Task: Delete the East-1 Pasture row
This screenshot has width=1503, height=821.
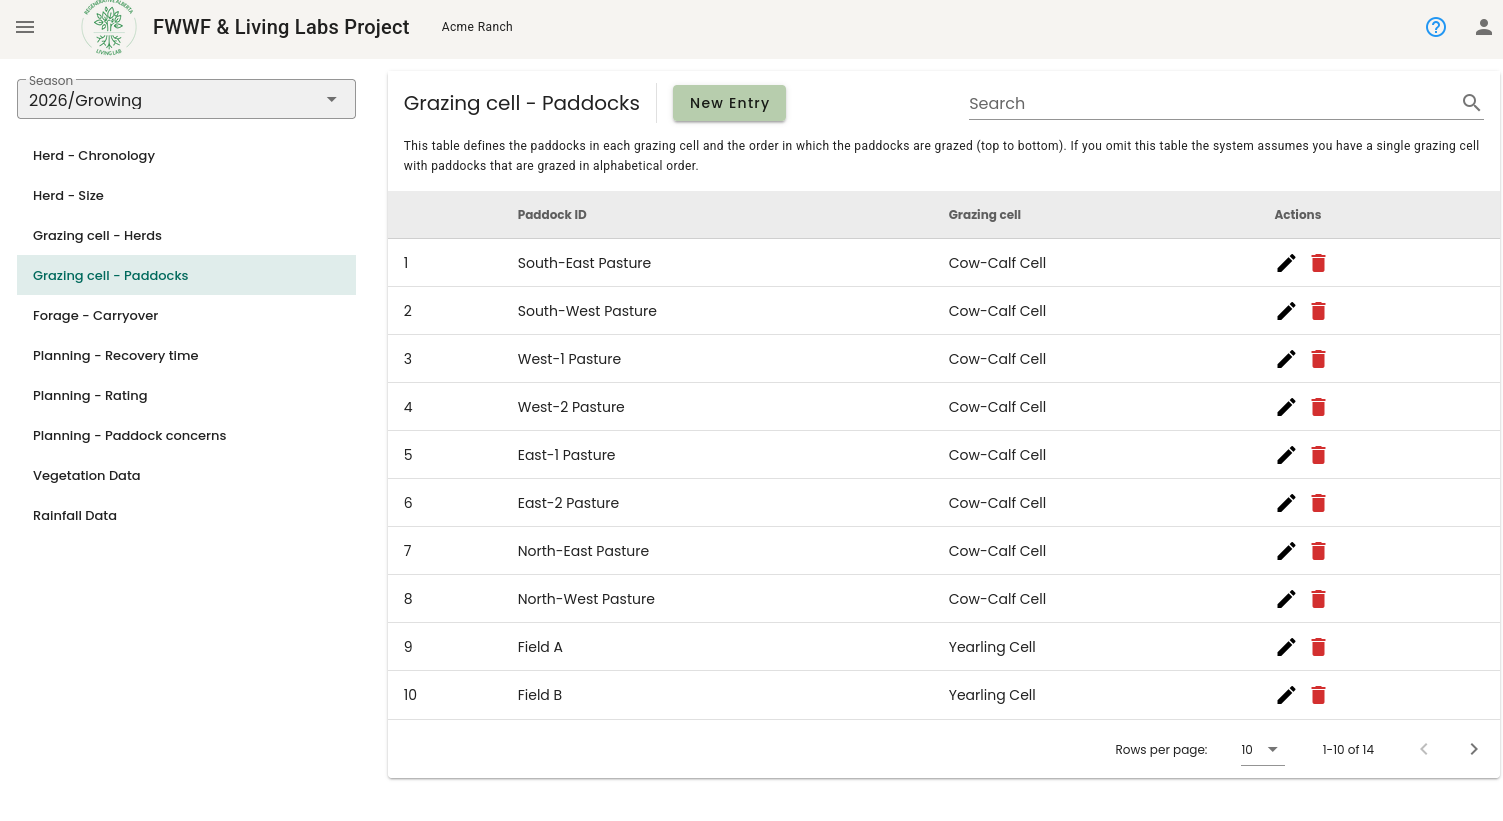Action: pos(1318,455)
